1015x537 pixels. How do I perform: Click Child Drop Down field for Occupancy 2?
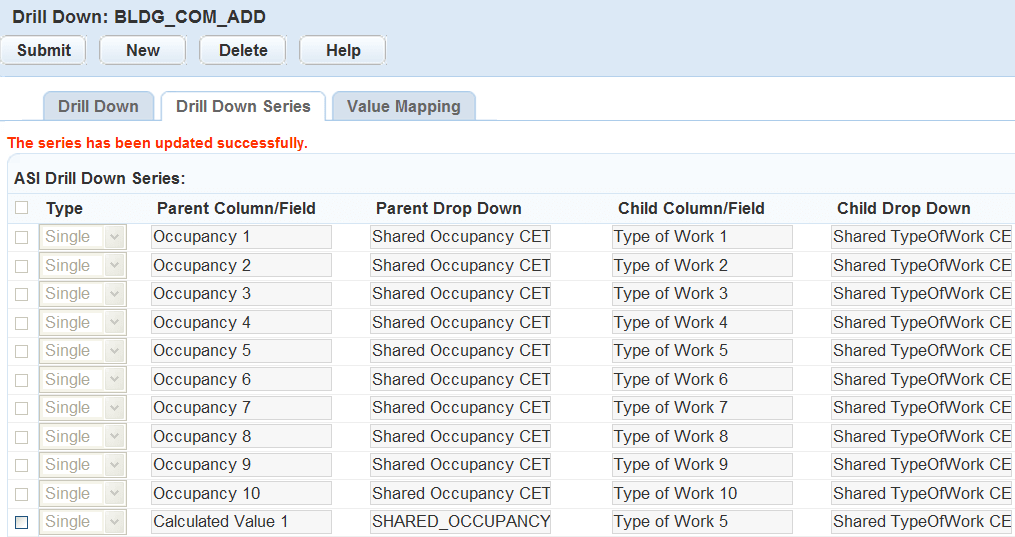point(921,266)
